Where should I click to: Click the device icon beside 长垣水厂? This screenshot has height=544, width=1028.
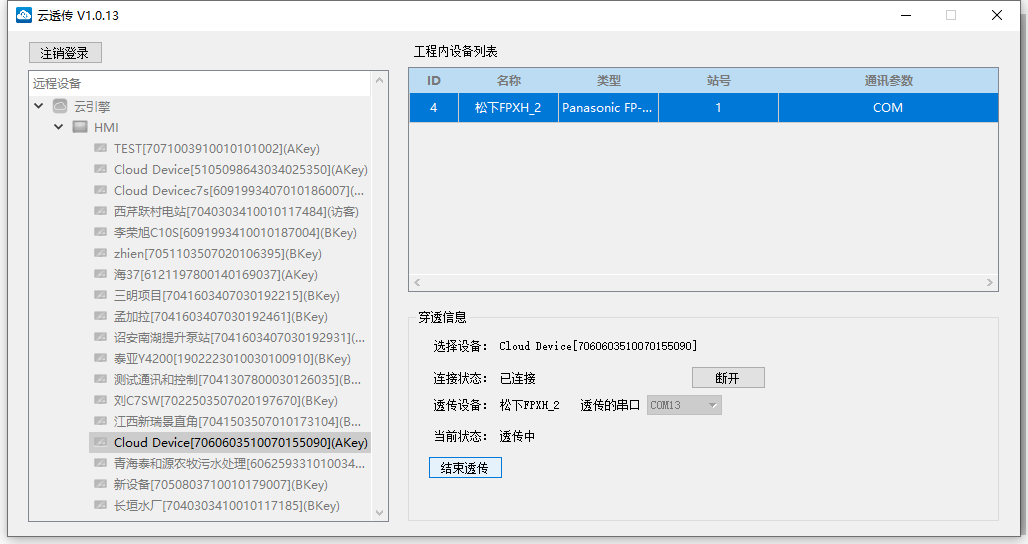point(100,505)
